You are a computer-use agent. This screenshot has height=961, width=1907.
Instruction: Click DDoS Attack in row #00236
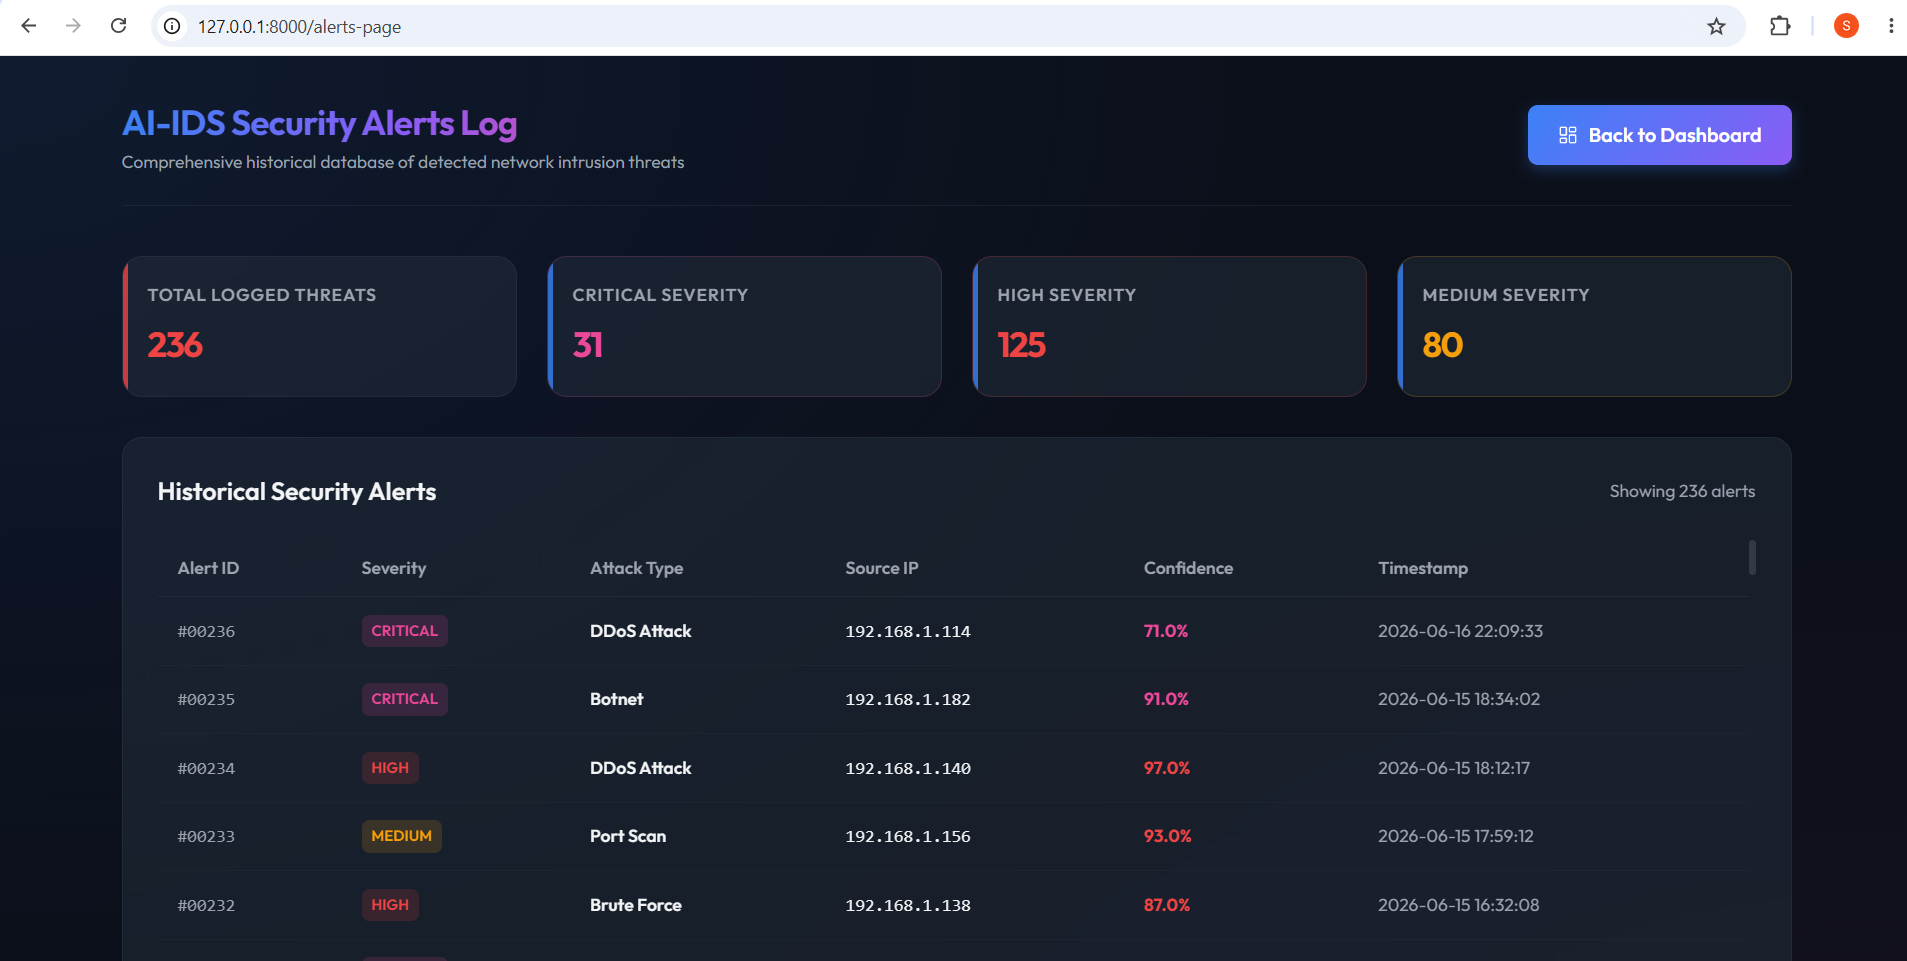click(640, 631)
